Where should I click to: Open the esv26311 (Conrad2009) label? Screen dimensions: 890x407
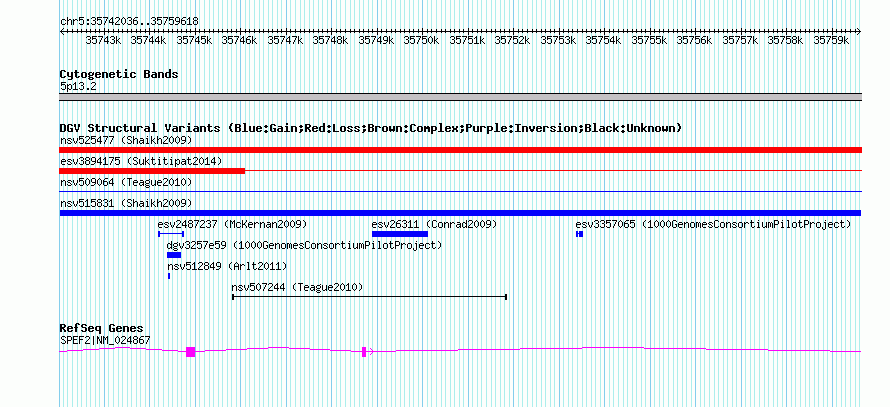point(434,224)
